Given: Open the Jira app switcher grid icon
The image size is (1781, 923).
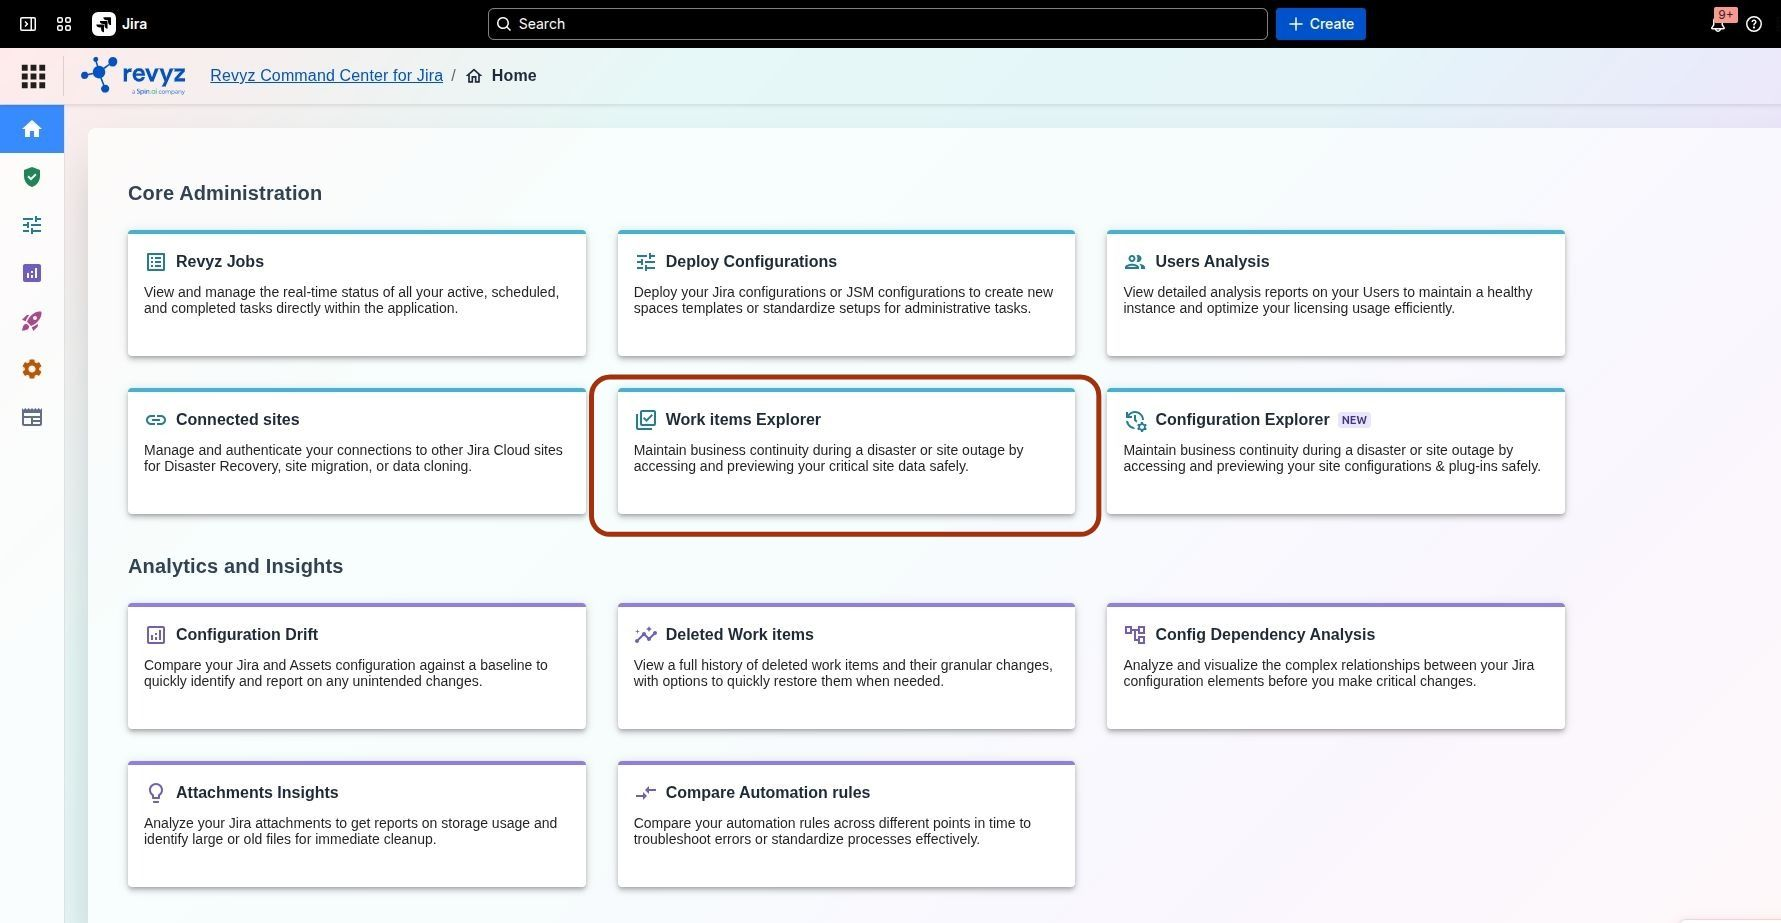Looking at the screenshot, I should coord(64,24).
